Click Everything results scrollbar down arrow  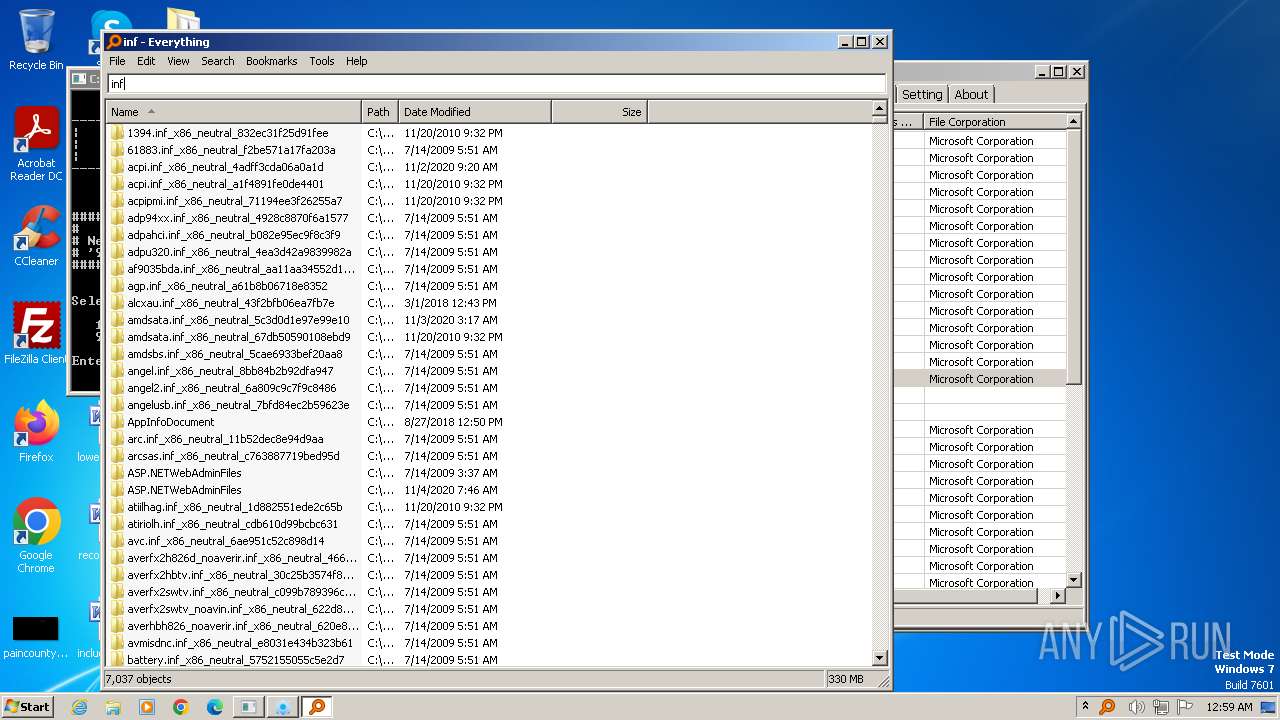[880, 658]
